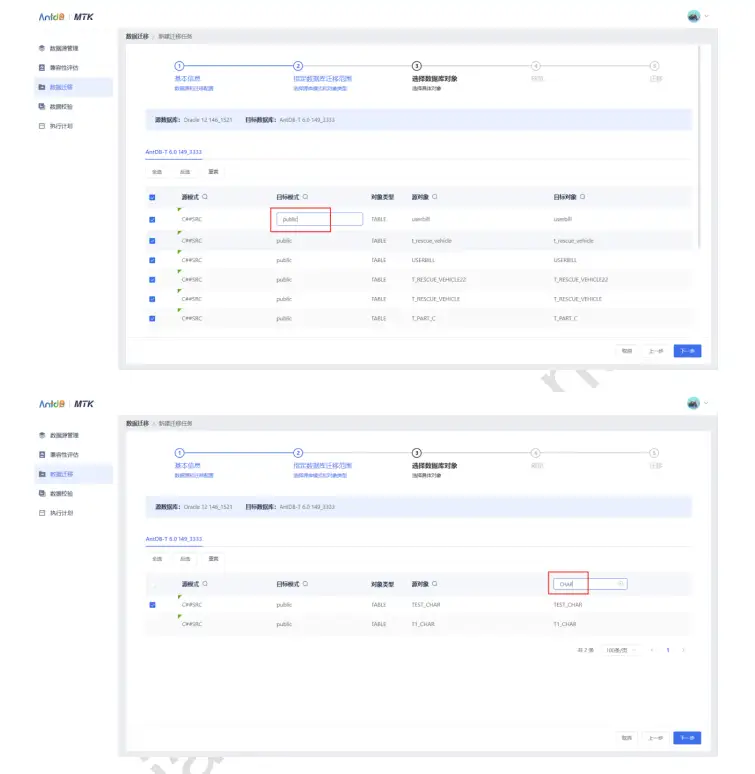Clear the CHAR search box using its clear icon

click(620, 584)
